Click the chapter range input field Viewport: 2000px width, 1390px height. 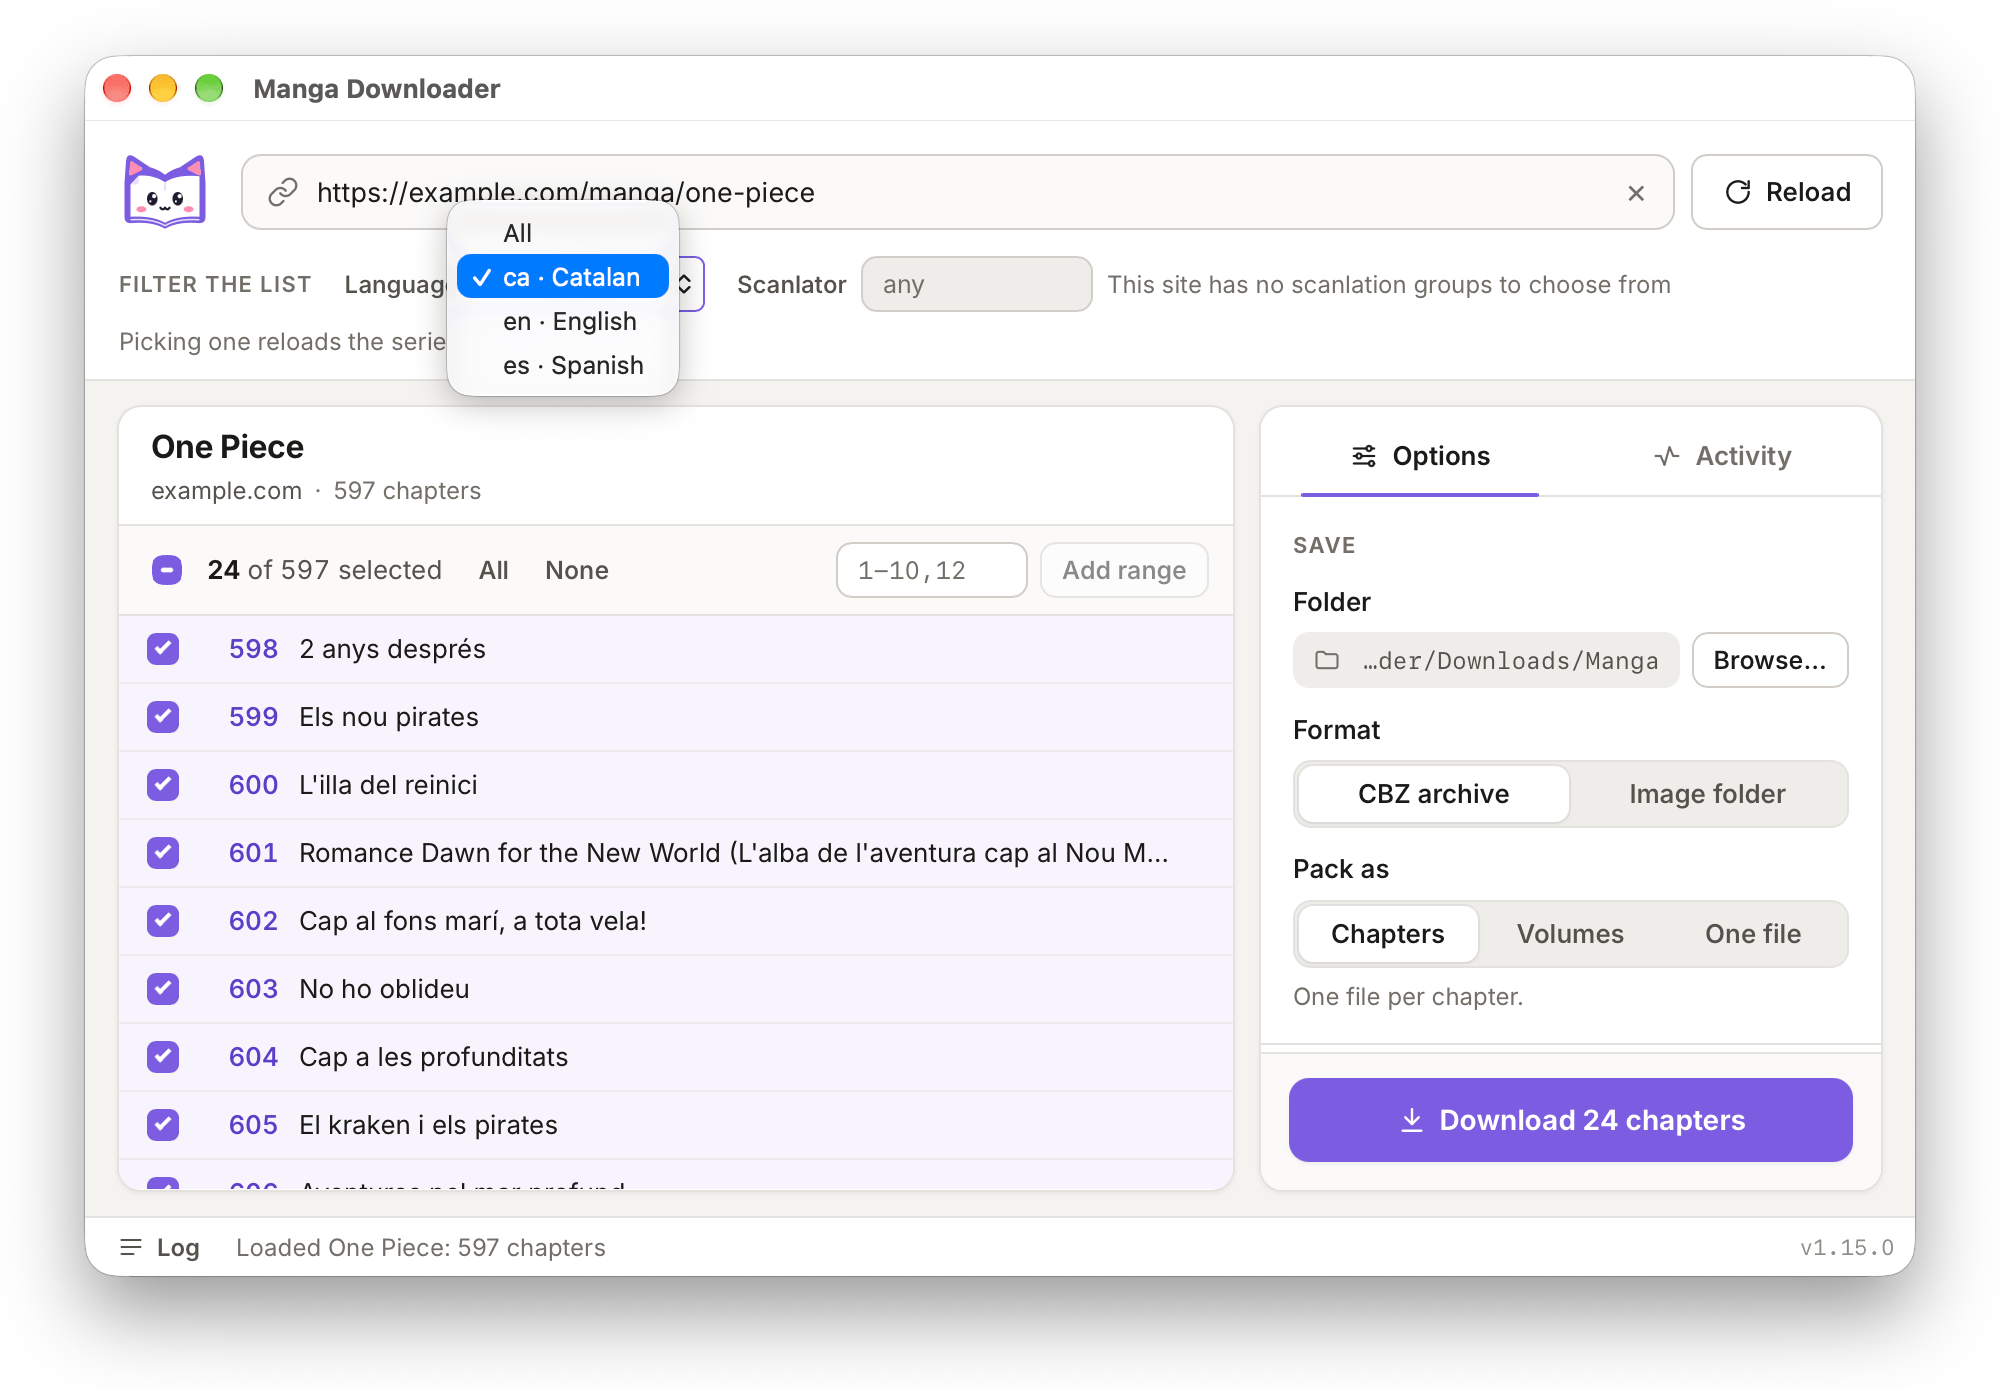click(x=932, y=570)
